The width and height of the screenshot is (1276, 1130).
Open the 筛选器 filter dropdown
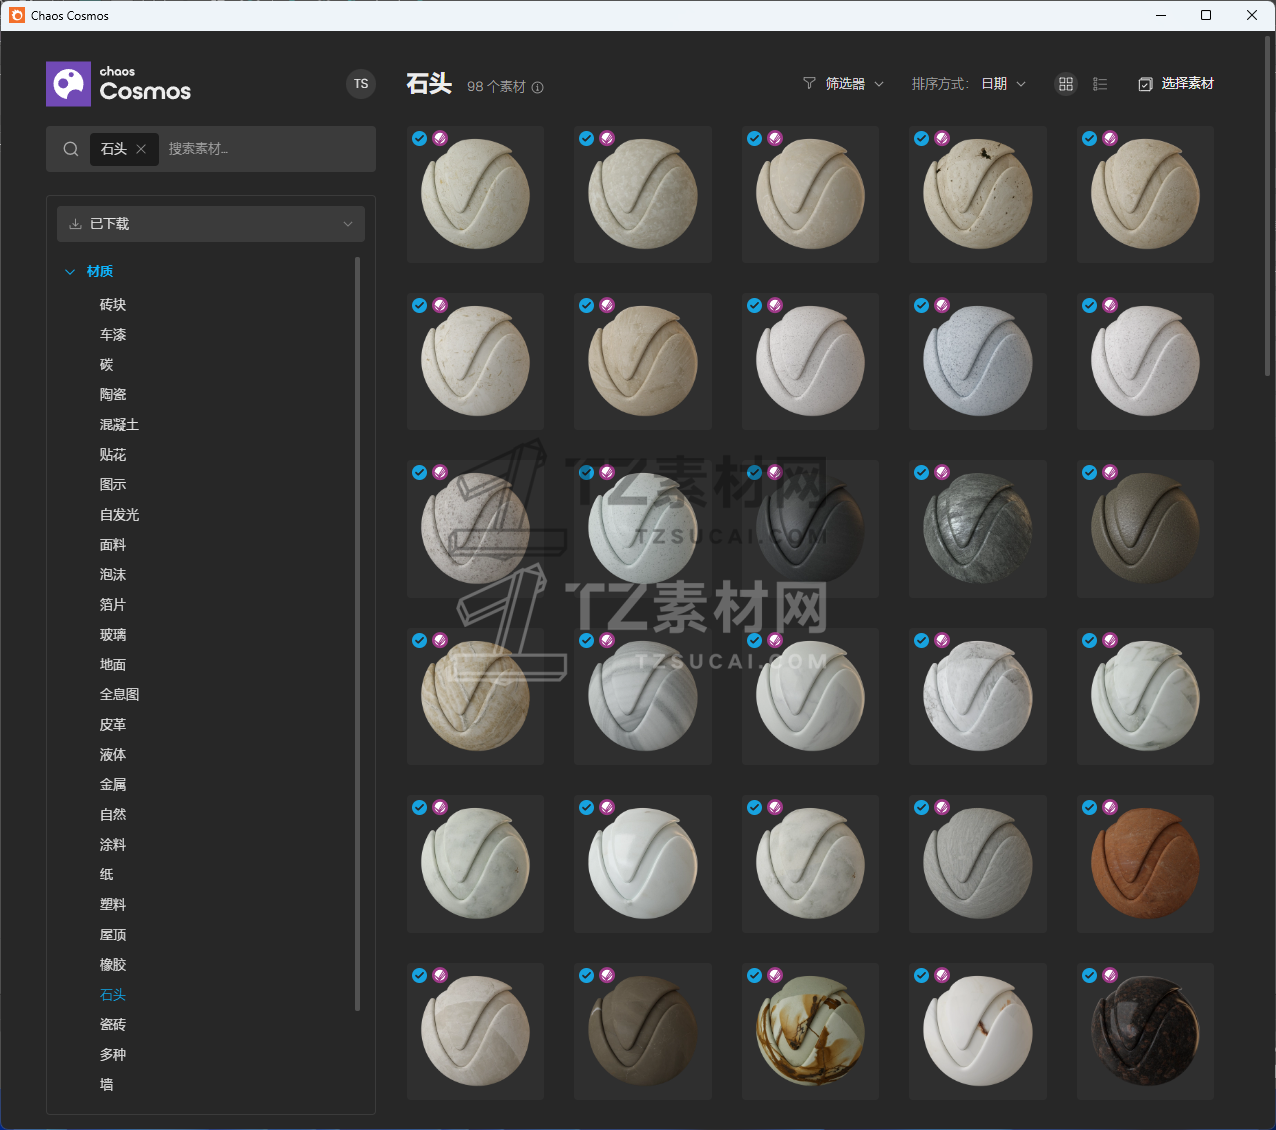click(844, 84)
